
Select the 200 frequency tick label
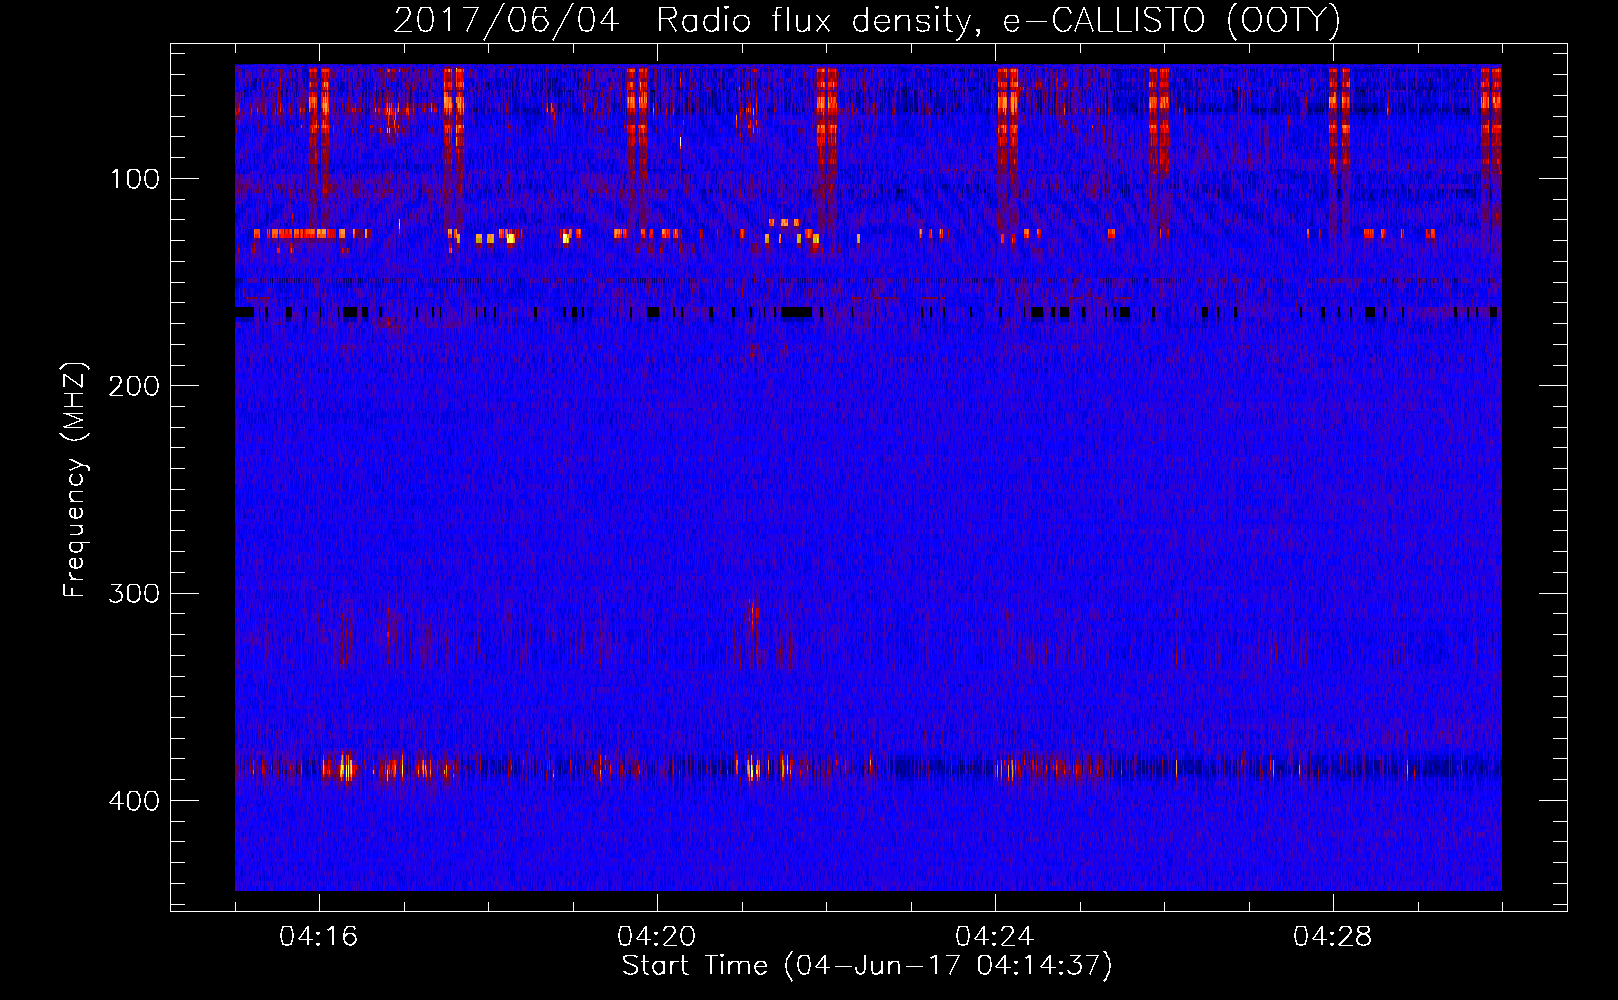[134, 386]
